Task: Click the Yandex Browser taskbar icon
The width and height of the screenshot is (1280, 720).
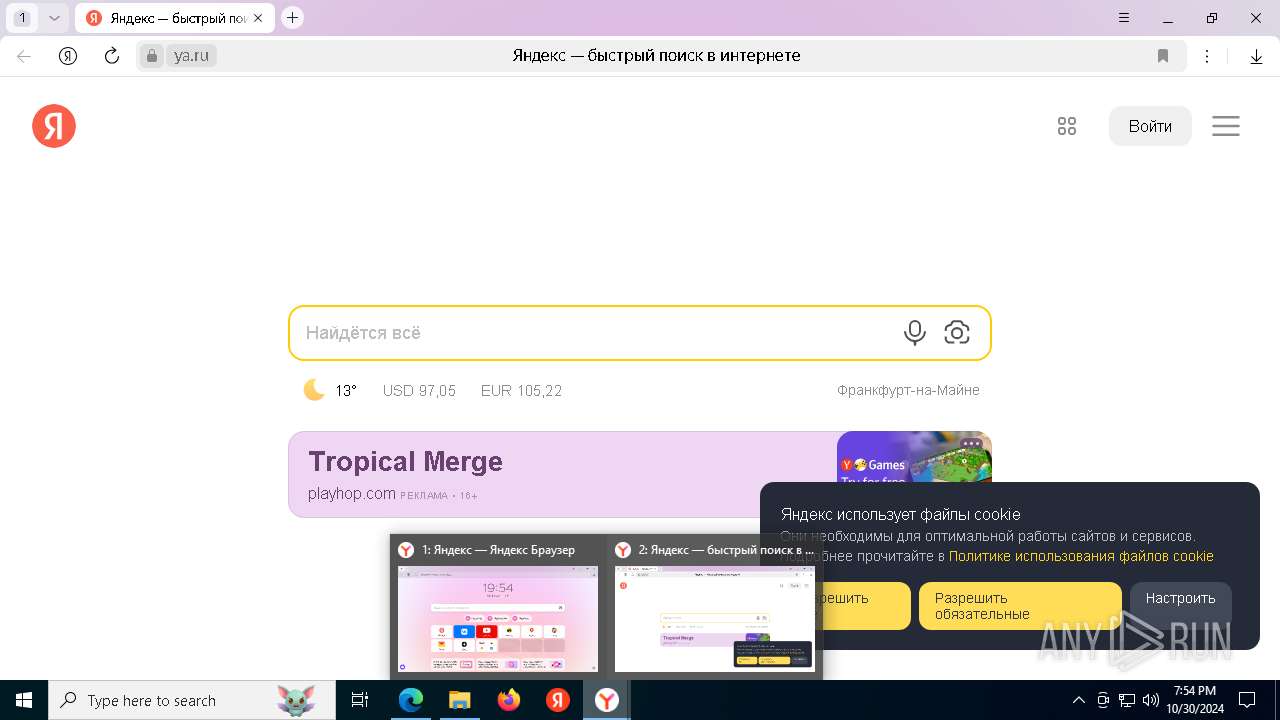Action: (607, 700)
